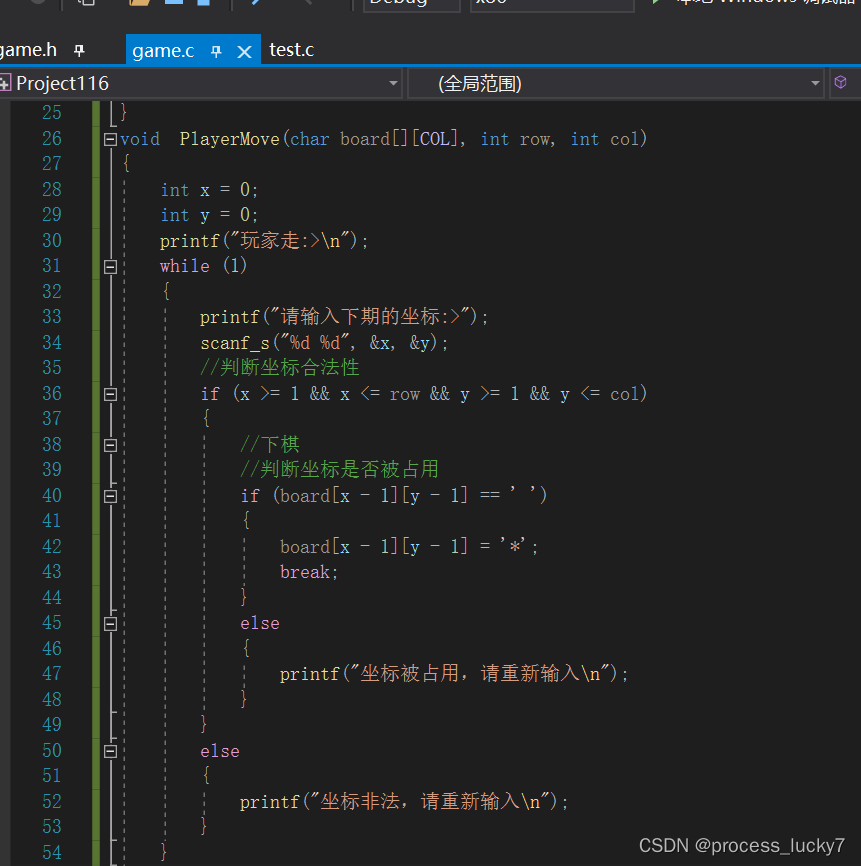The height and width of the screenshot is (866, 861).
Task: Click line number 32
Action: point(52,292)
